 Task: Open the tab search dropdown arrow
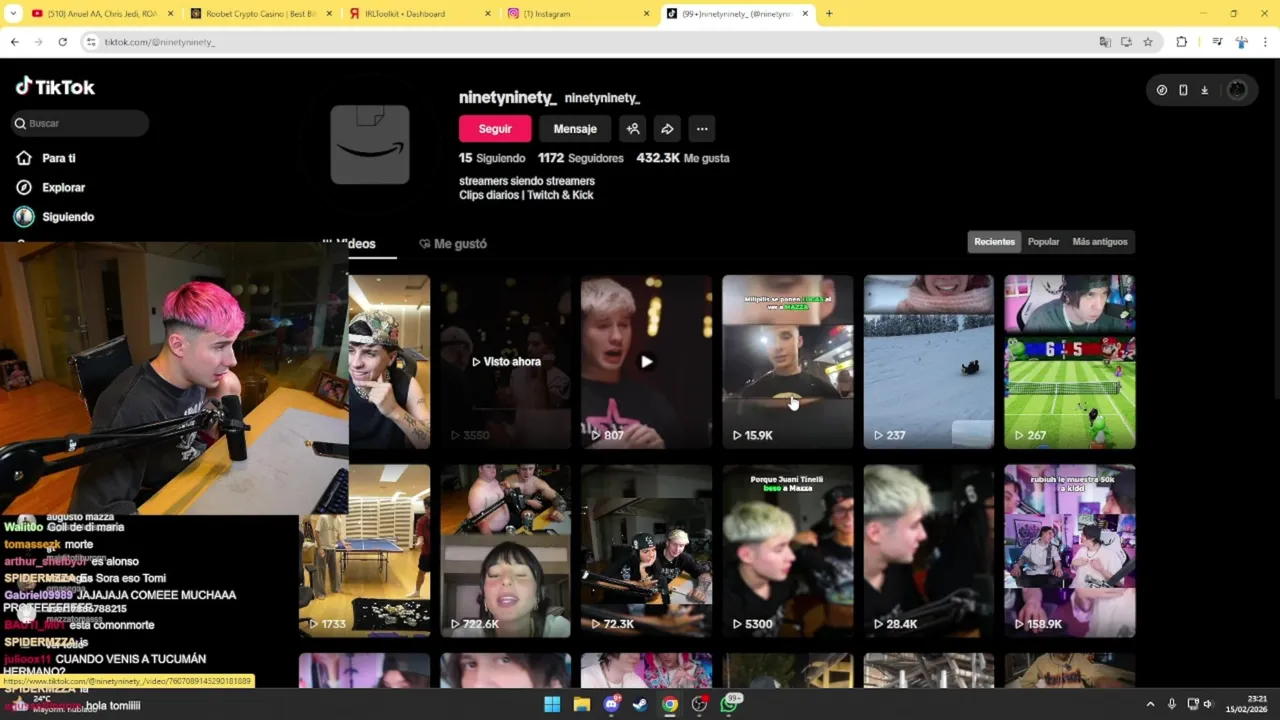[x=13, y=14]
